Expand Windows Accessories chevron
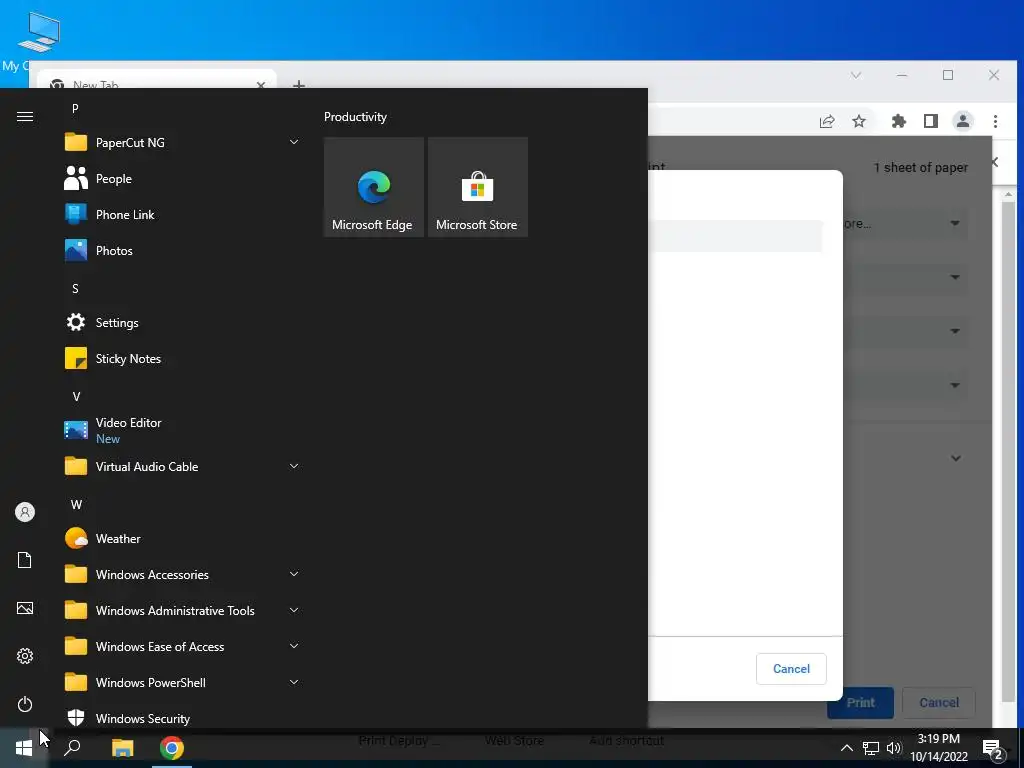 pyautogui.click(x=294, y=574)
